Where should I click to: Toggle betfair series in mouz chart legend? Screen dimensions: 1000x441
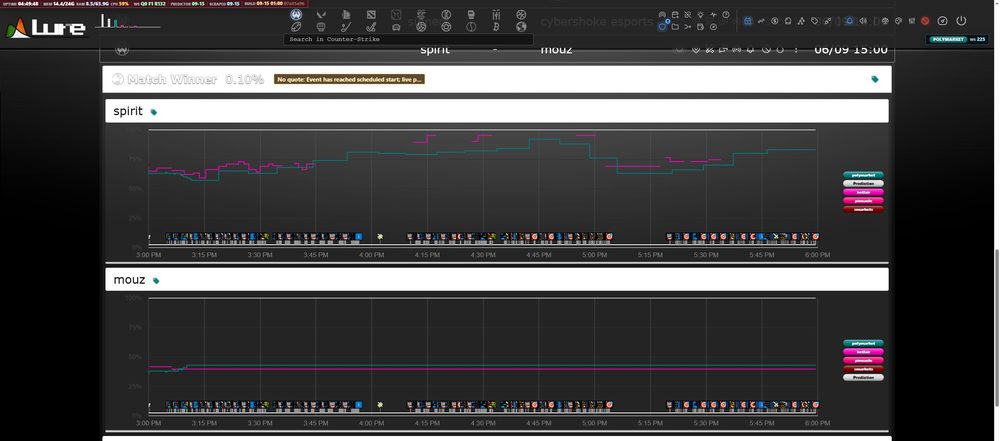[x=863, y=352]
